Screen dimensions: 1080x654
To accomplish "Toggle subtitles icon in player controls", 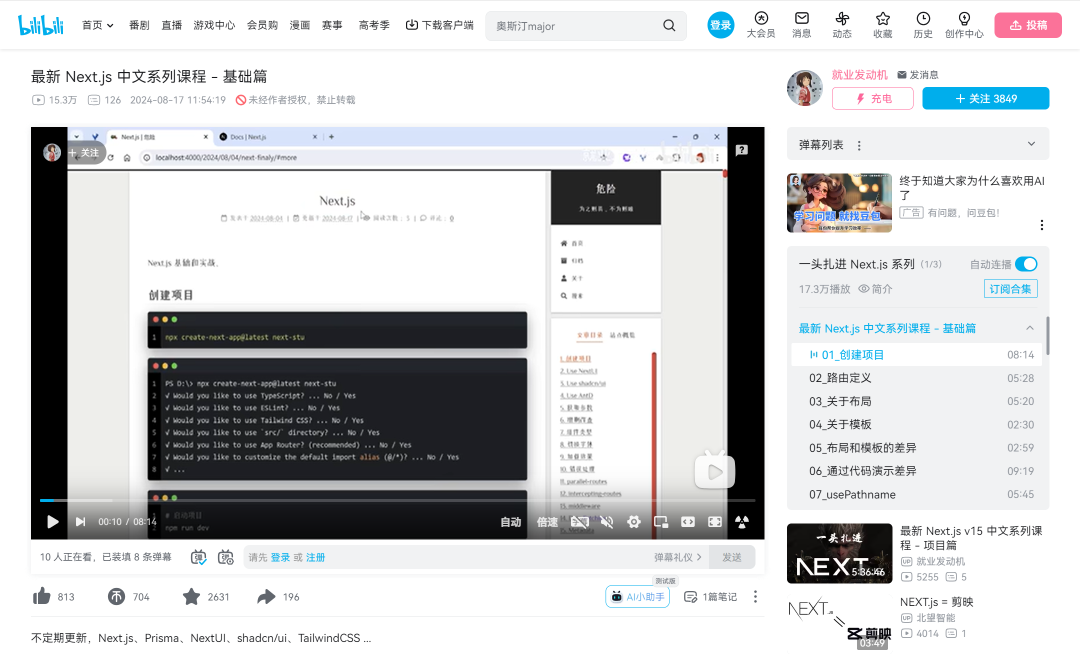I will pyautogui.click(x=579, y=522).
